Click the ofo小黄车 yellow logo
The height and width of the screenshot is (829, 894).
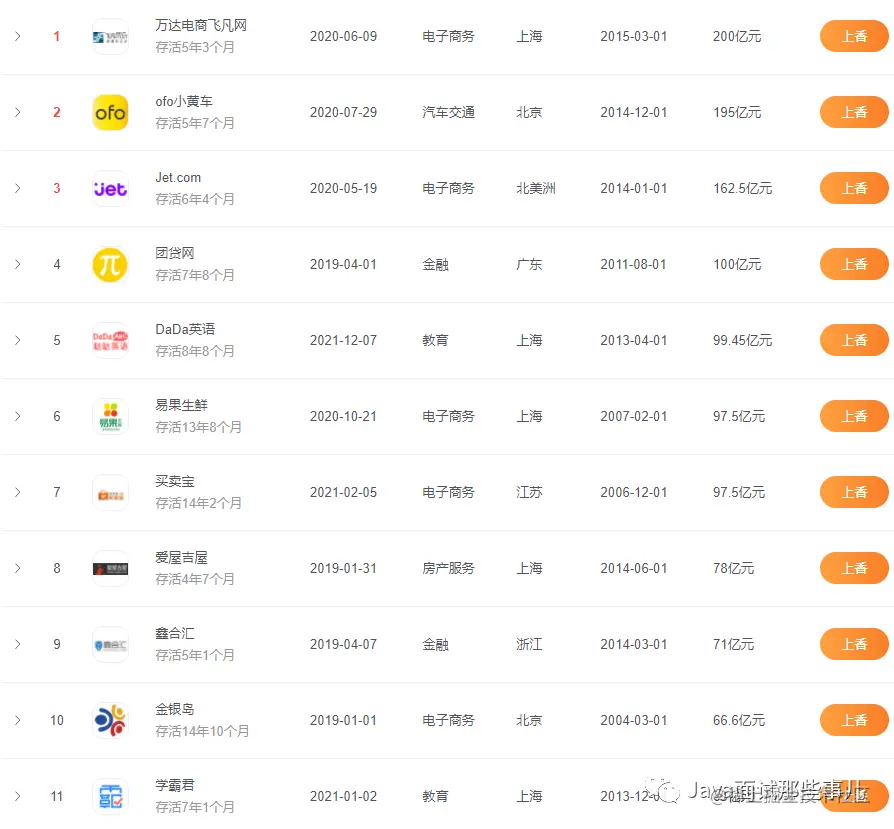110,112
